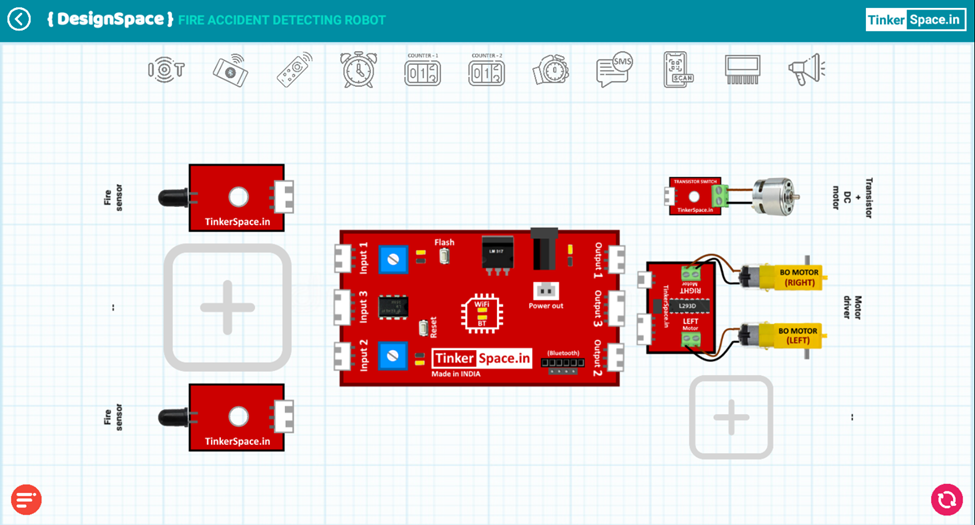The height and width of the screenshot is (525, 975).
Task: Click the LM317 regulator on the board
Action: pos(497,254)
